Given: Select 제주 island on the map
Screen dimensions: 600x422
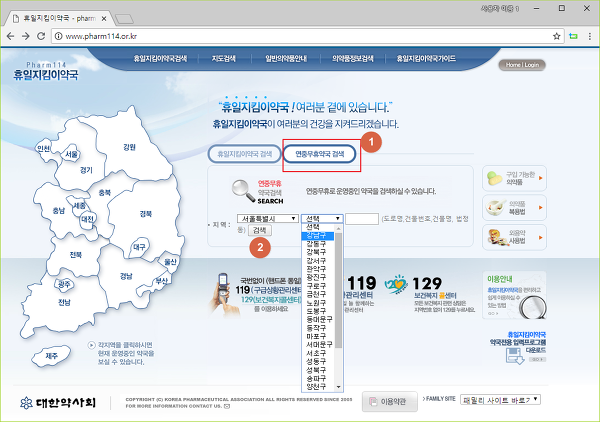Looking at the screenshot, I should tap(52, 356).
